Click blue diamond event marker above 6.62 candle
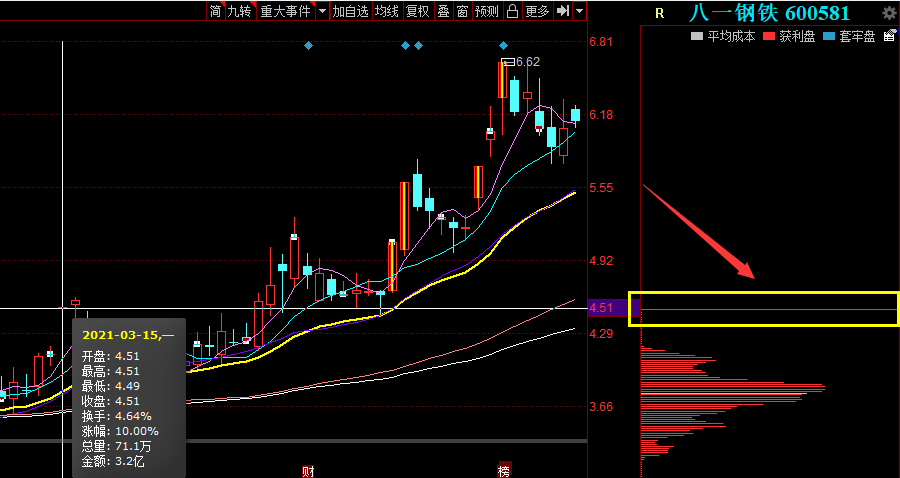 coord(503,45)
